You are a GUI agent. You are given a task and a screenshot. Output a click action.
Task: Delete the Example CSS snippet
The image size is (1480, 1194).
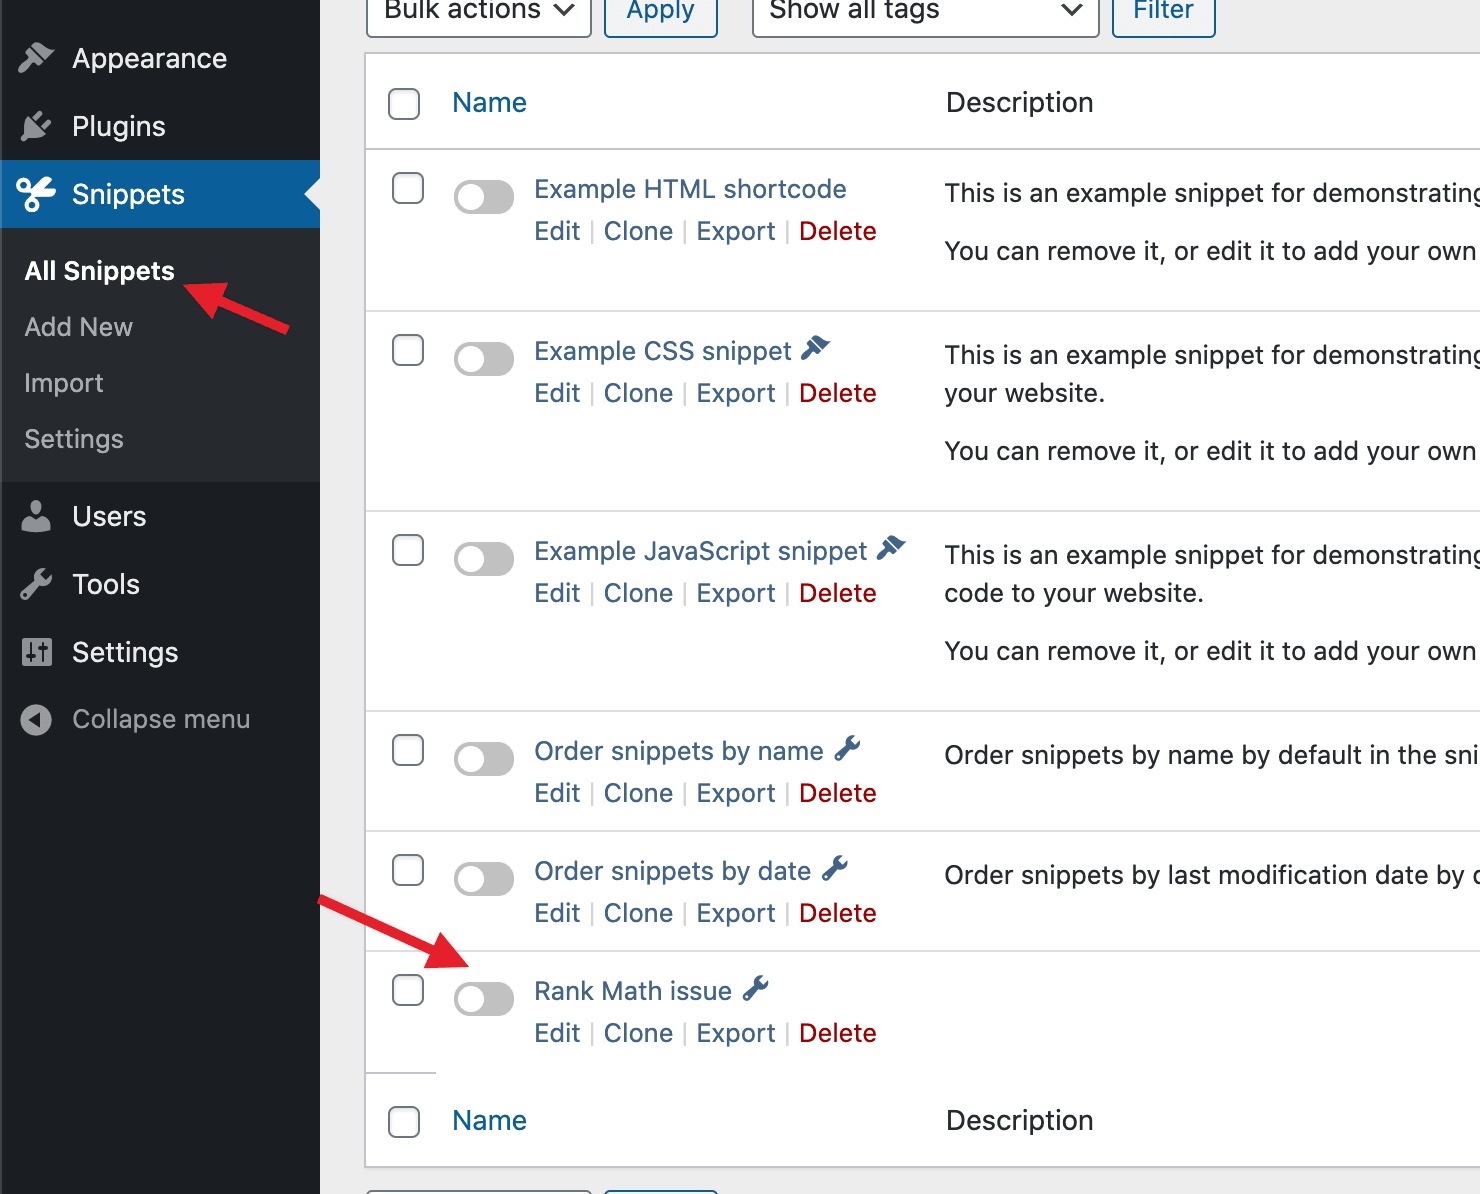coord(837,393)
